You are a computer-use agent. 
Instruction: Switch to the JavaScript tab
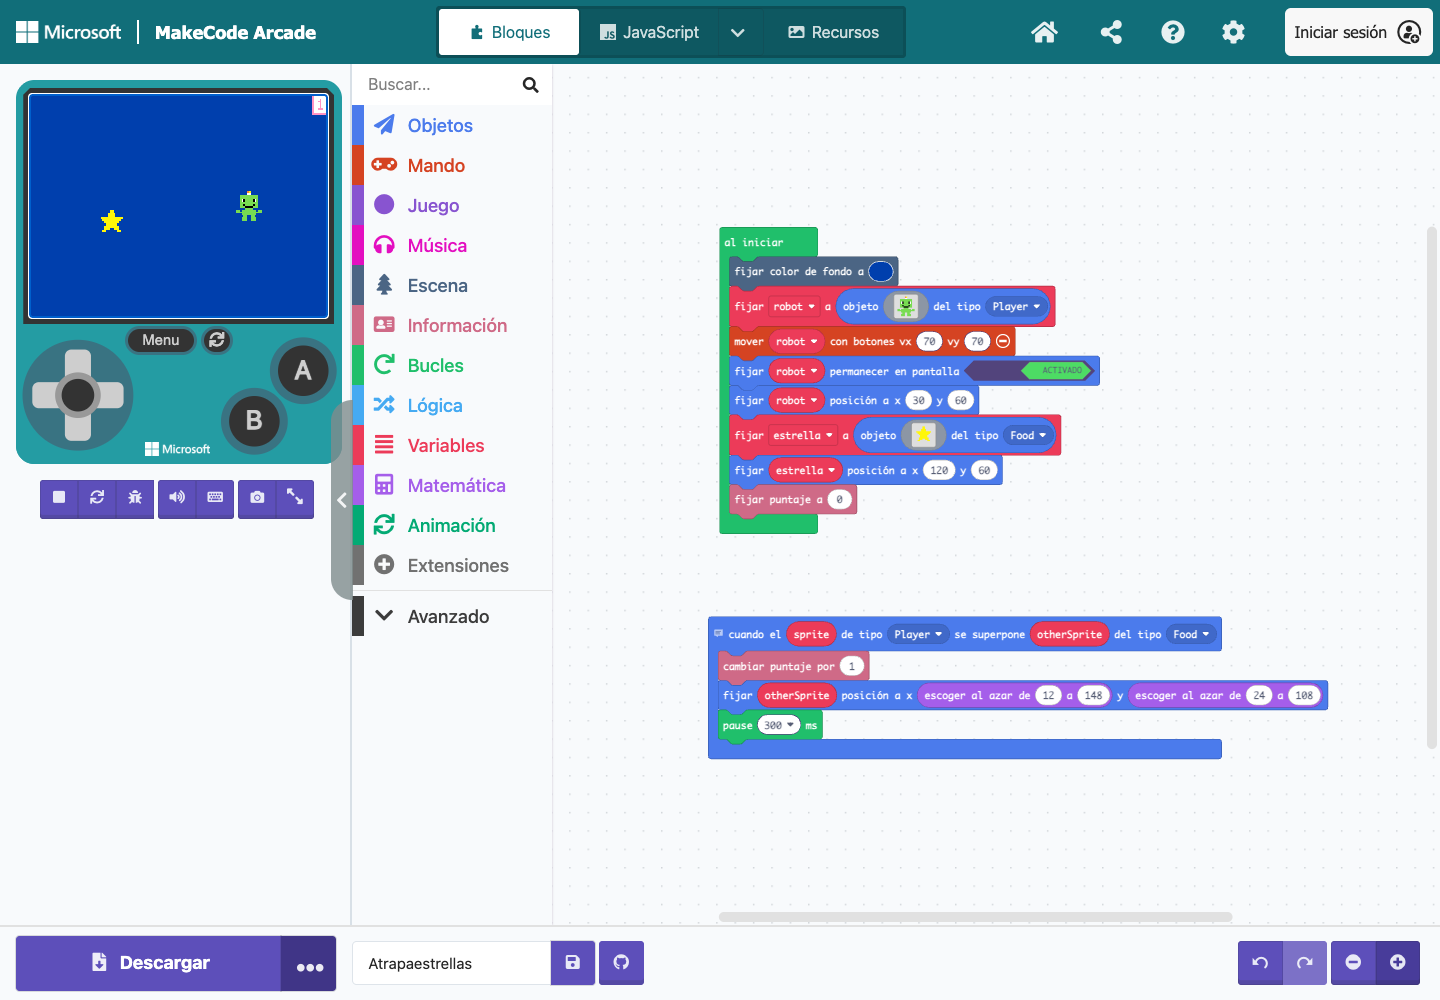[649, 32]
